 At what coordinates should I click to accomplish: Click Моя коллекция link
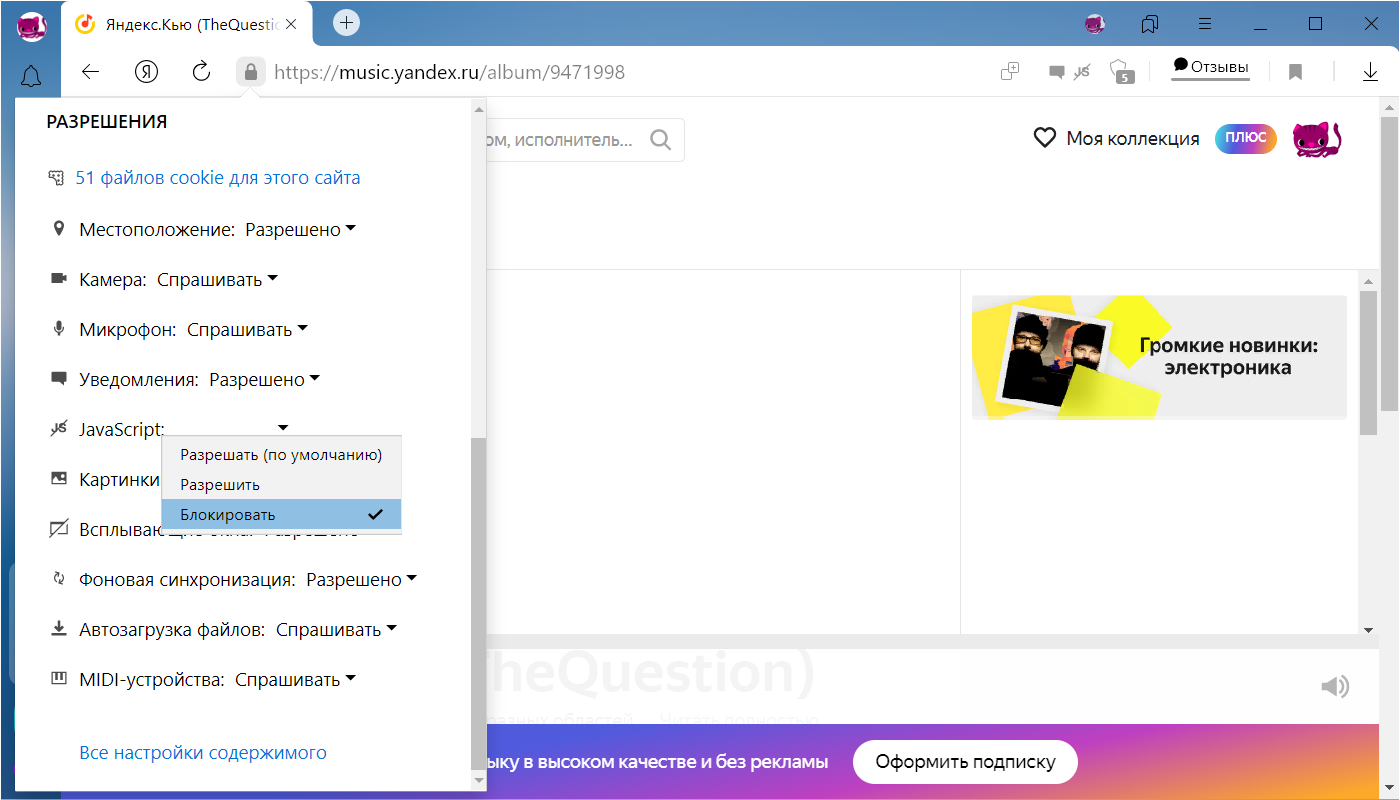[x=1132, y=139]
